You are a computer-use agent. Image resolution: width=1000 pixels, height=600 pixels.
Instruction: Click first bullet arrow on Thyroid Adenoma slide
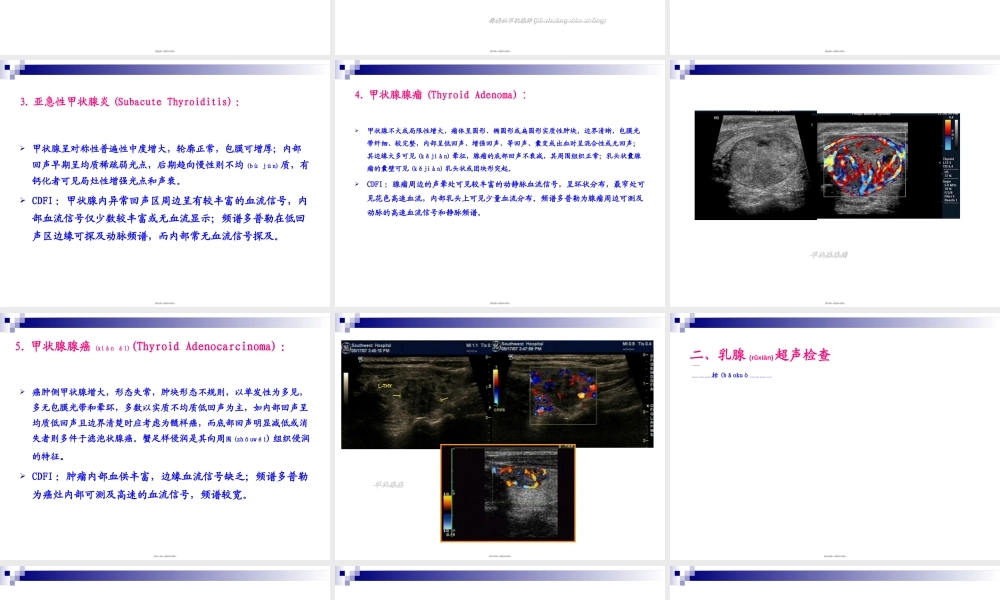pos(358,131)
